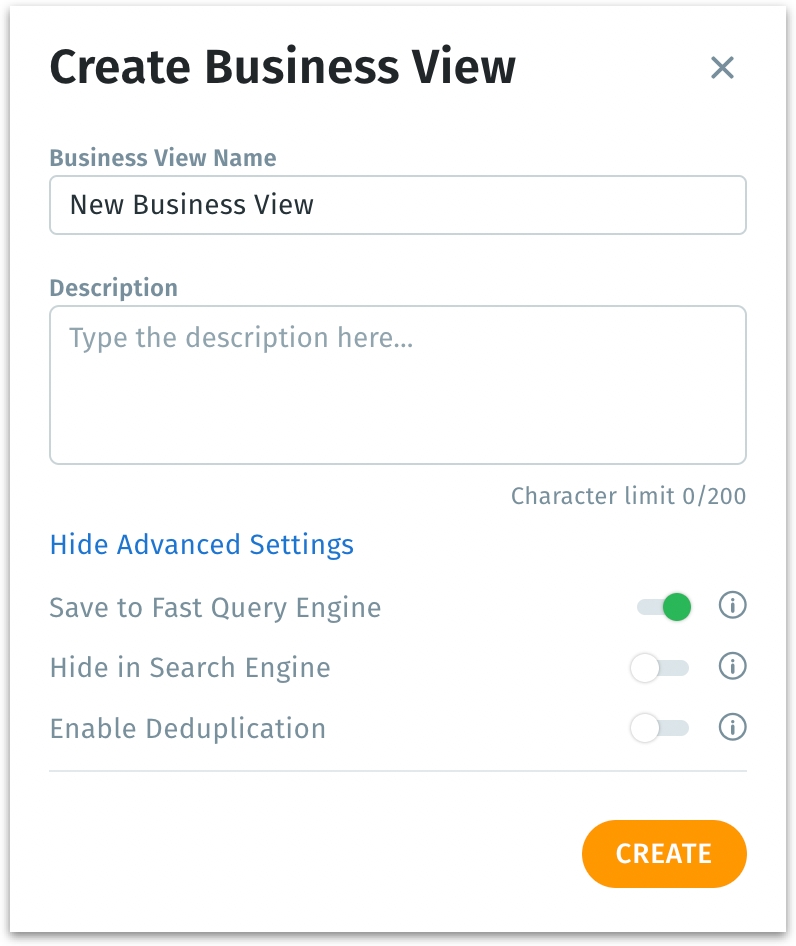Turn on Hide in Search Engine switch
The width and height of the screenshot is (796, 946).
pos(659,667)
